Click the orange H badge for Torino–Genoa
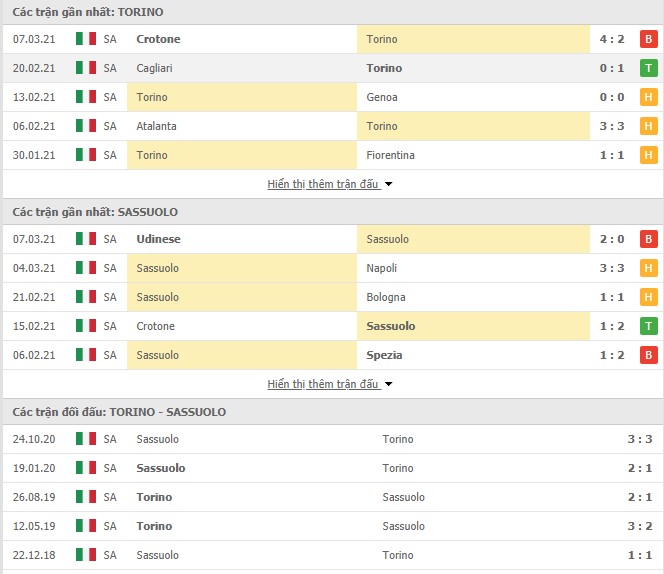Viewport: 664px width, 574px height. click(648, 97)
